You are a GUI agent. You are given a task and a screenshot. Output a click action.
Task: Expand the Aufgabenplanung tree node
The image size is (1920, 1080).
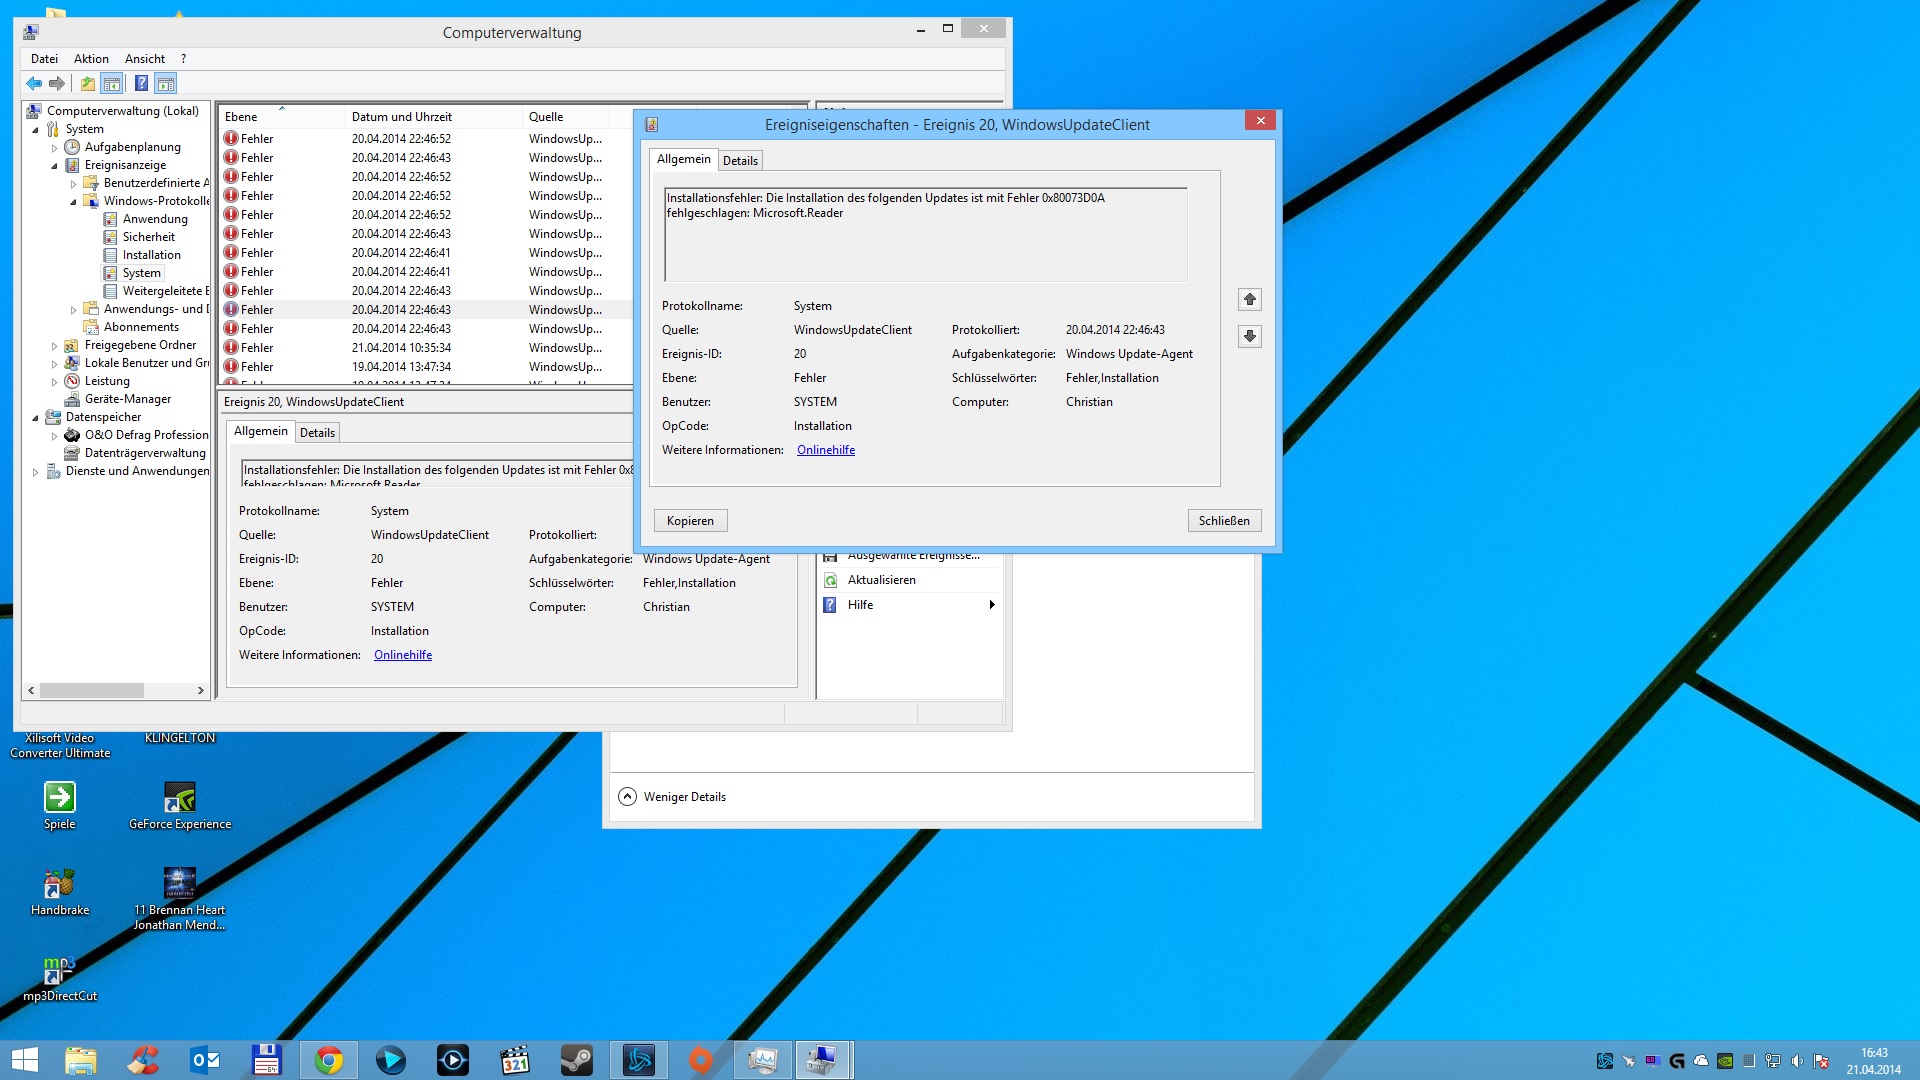[55, 148]
